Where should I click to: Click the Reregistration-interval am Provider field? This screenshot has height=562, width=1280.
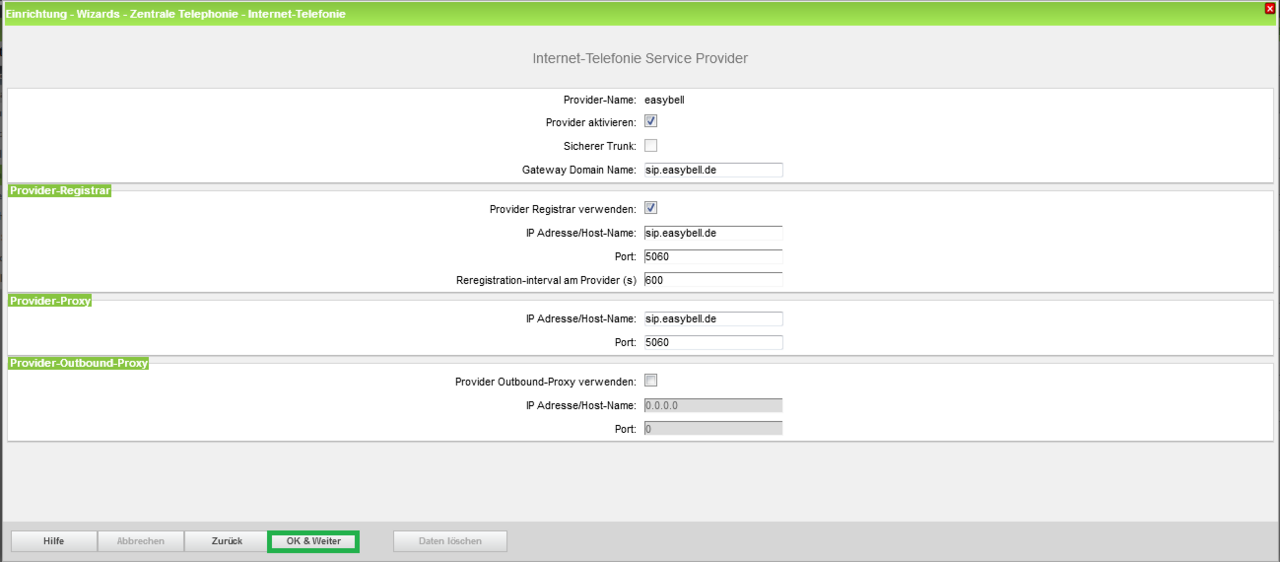point(712,281)
